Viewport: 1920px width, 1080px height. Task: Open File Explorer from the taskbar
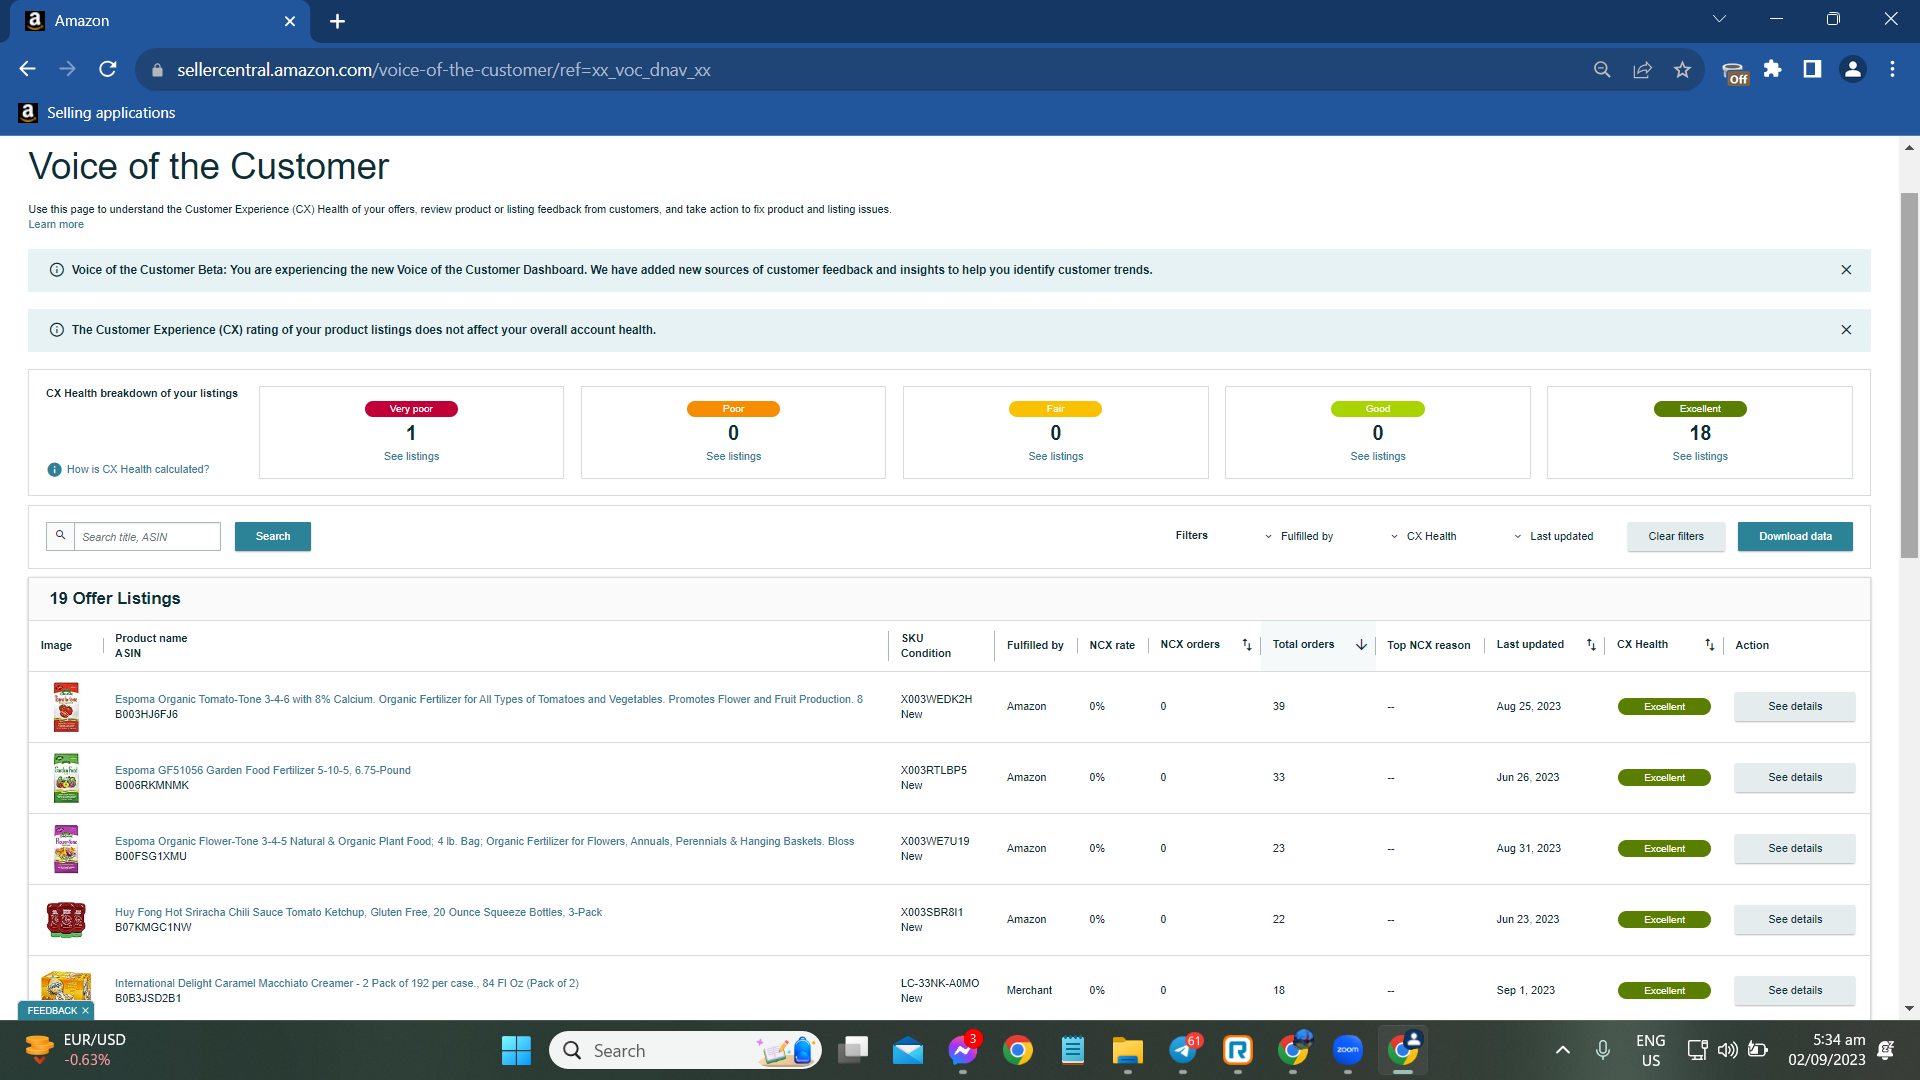tap(1127, 1050)
